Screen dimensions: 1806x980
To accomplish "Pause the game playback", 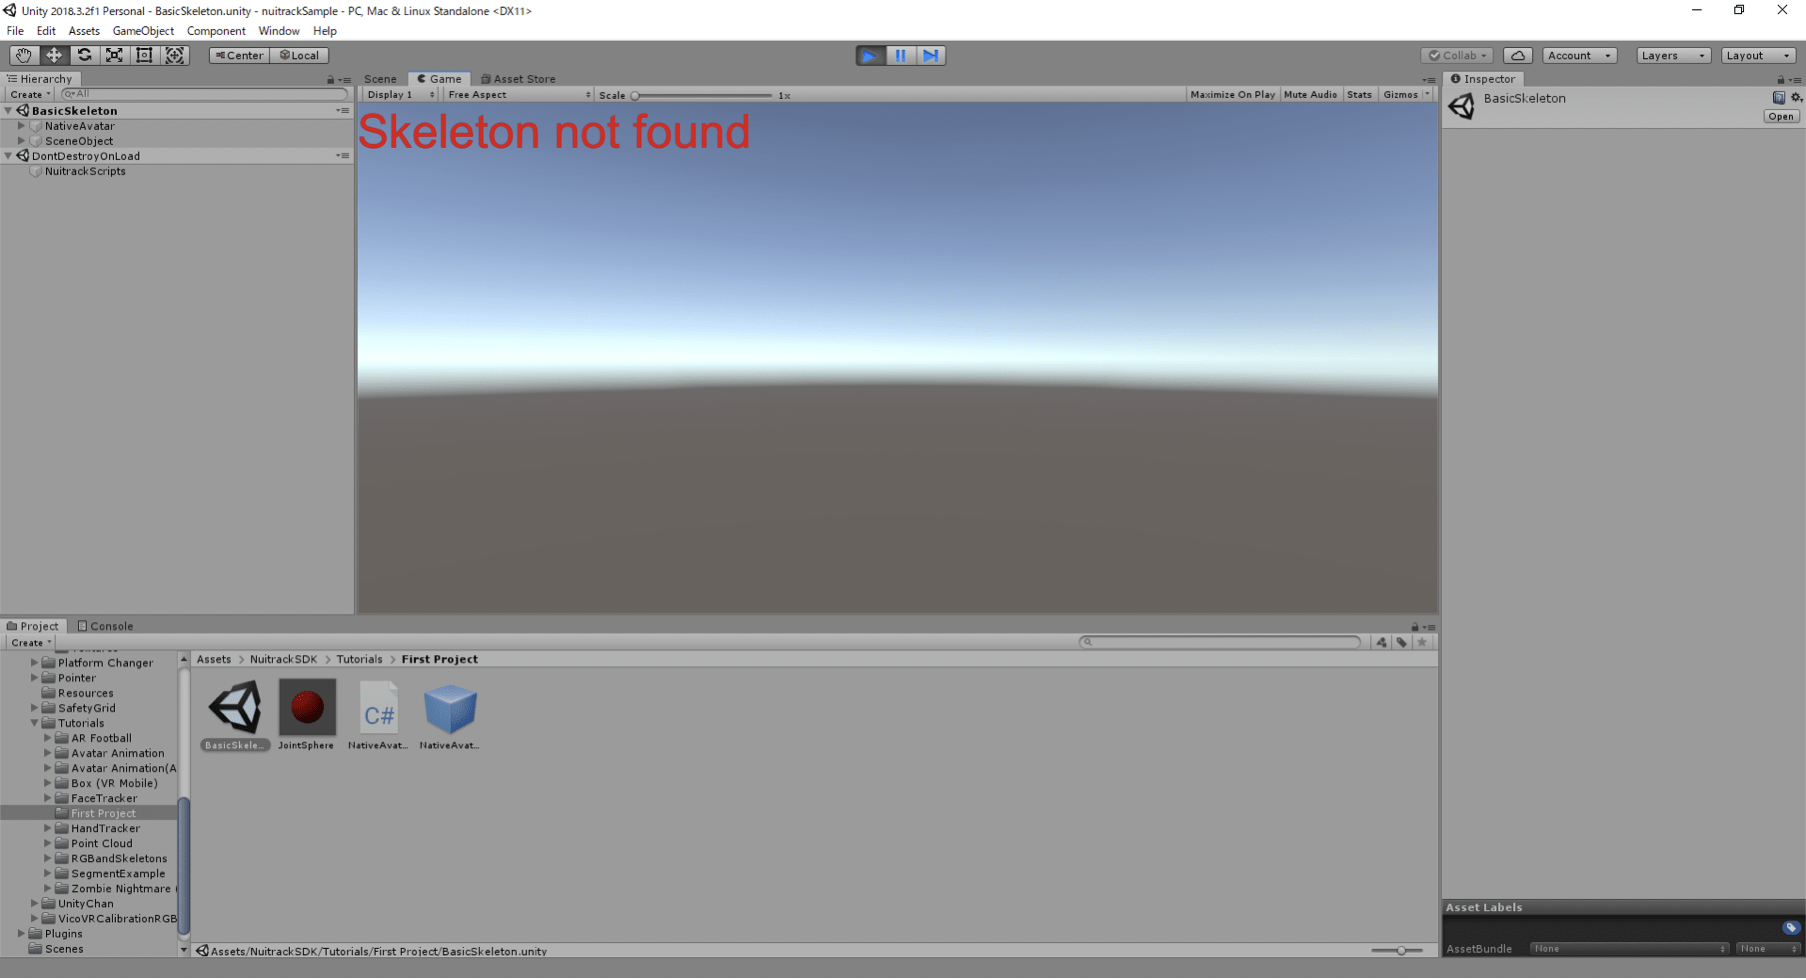I will pyautogui.click(x=900, y=56).
